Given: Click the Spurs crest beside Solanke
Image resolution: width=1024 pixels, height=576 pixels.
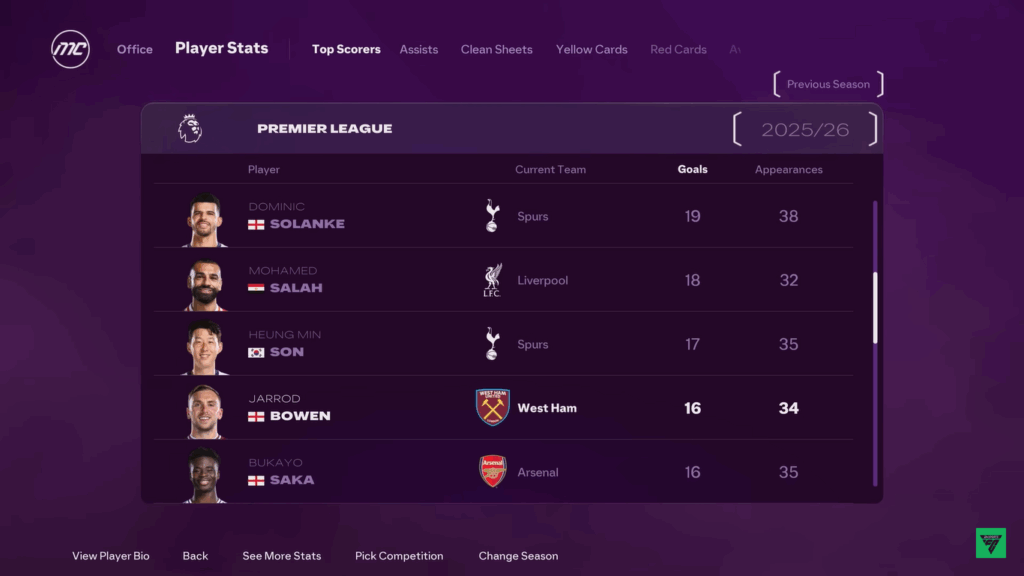Looking at the screenshot, I should 492,216.
